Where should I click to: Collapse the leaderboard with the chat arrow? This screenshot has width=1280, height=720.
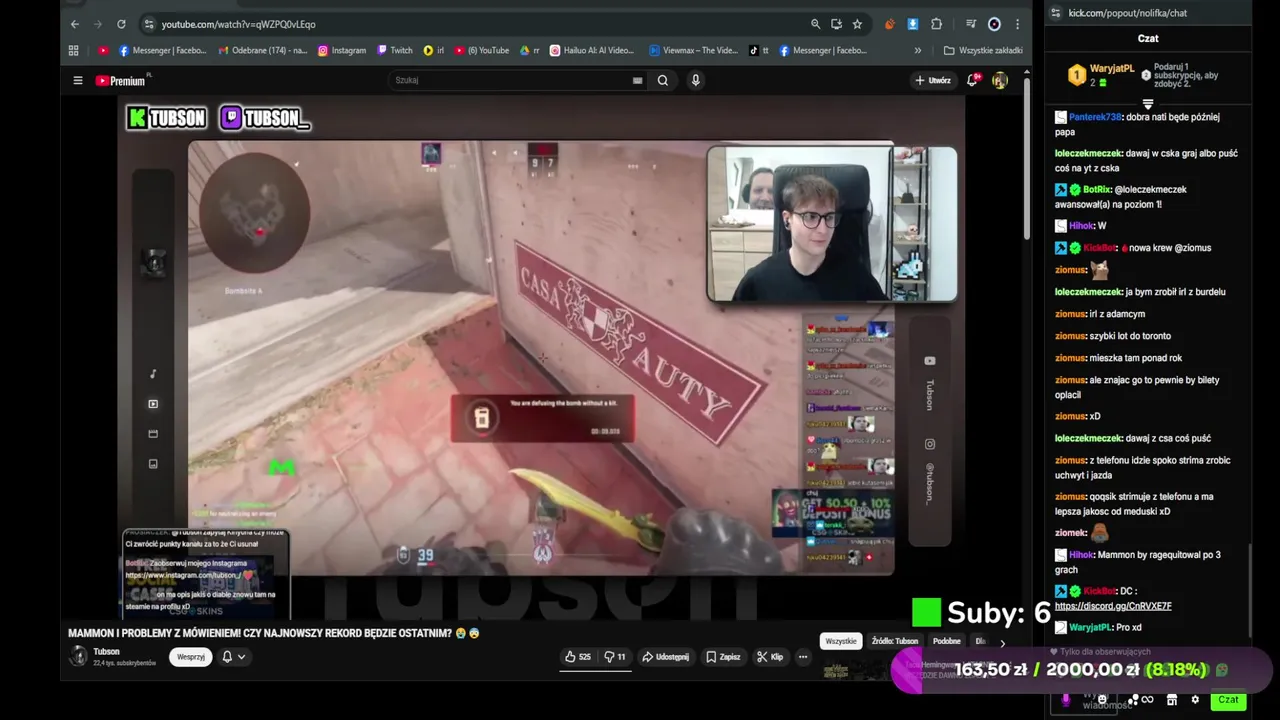click(x=1148, y=103)
